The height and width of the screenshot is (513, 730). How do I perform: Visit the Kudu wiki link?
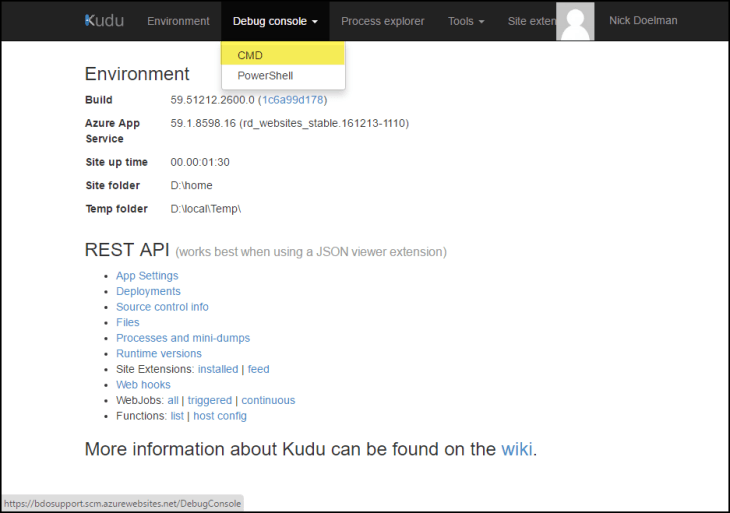pyautogui.click(x=516, y=449)
